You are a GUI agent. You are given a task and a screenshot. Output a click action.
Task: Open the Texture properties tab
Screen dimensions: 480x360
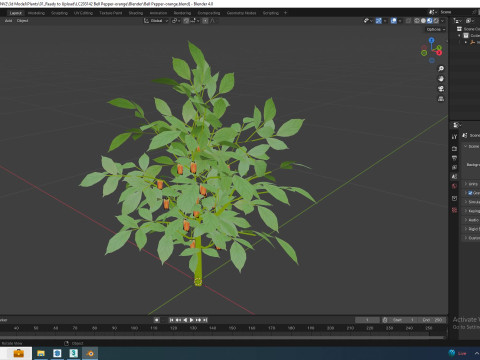point(454,210)
